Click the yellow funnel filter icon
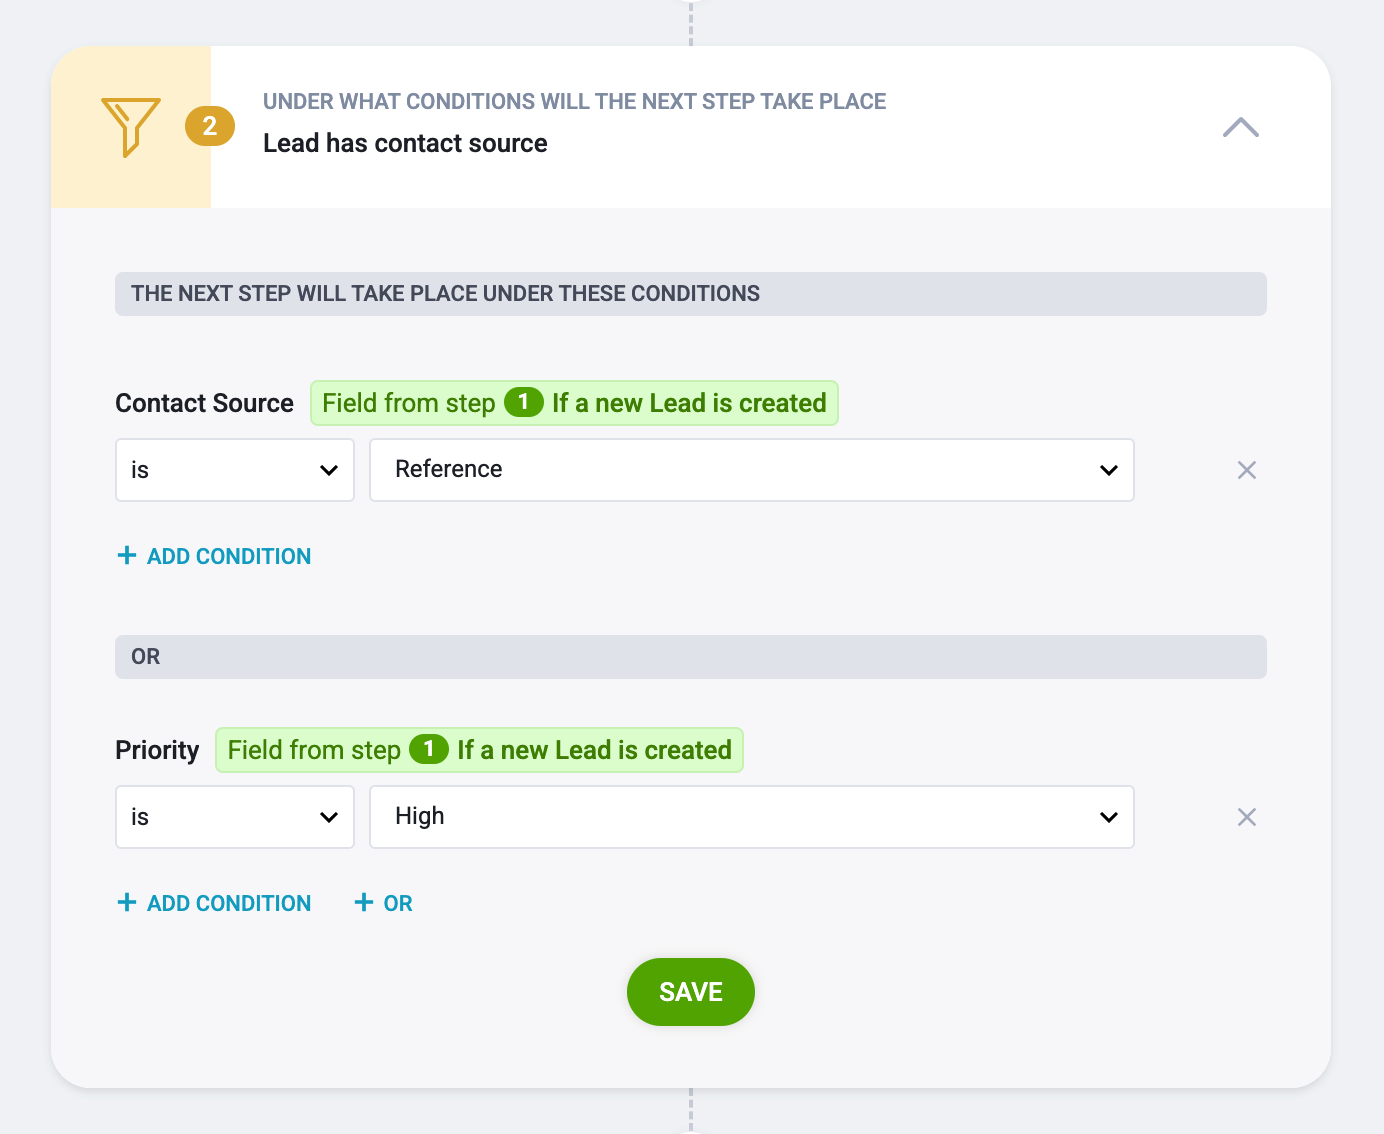 (130, 127)
